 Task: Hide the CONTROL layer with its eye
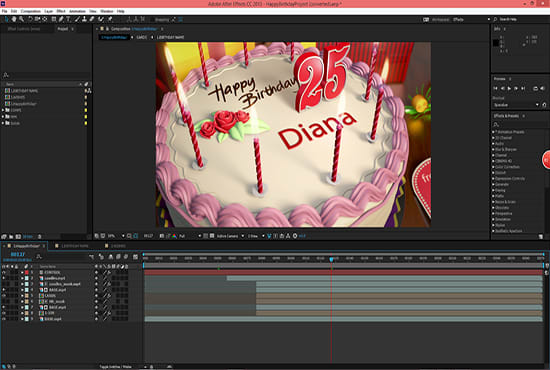[4, 272]
